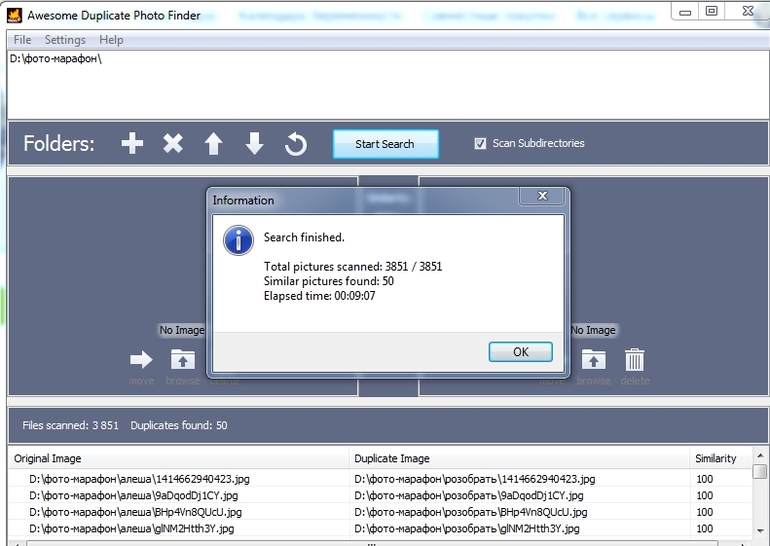Click the results list scroll up arrow
770x546 pixels.
point(760,456)
